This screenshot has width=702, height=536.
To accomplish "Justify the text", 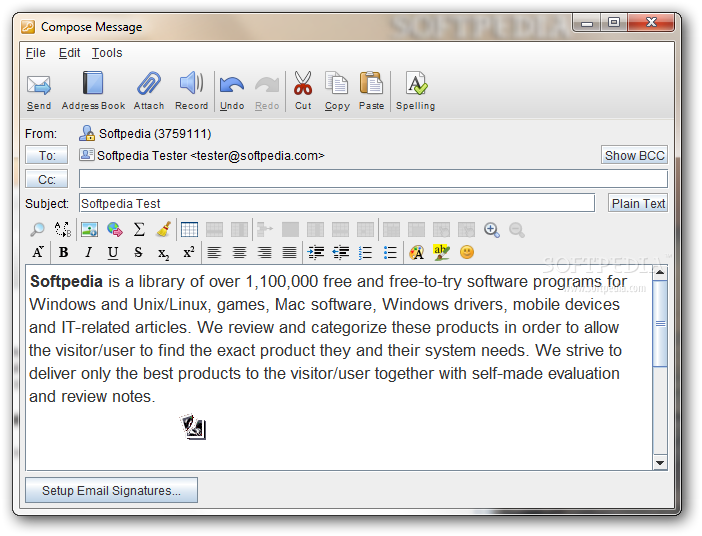I will [289, 253].
